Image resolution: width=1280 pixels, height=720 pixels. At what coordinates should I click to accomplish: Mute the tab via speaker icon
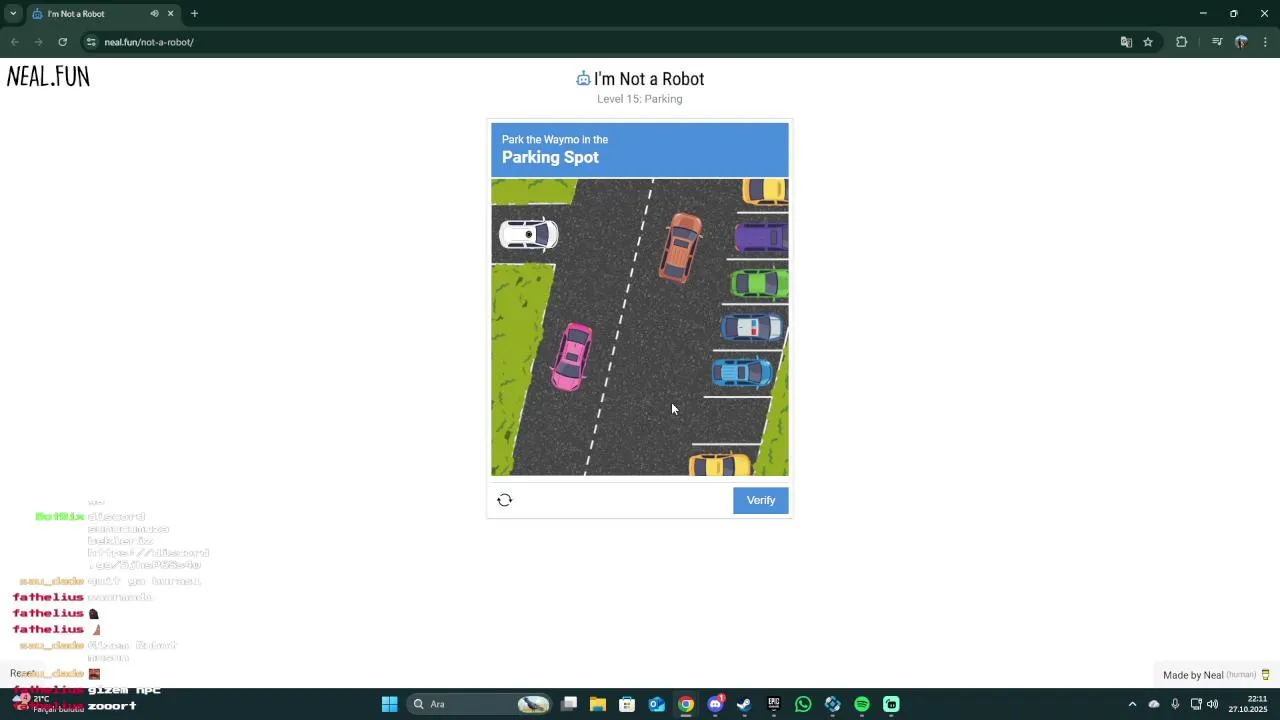[154, 14]
